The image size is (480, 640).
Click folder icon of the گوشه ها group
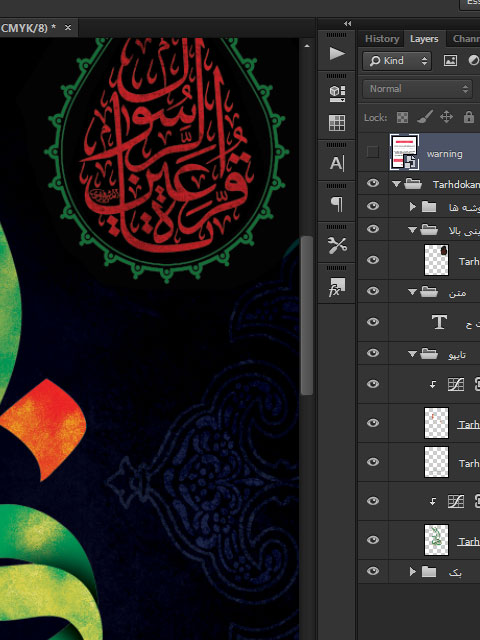click(429, 207)
